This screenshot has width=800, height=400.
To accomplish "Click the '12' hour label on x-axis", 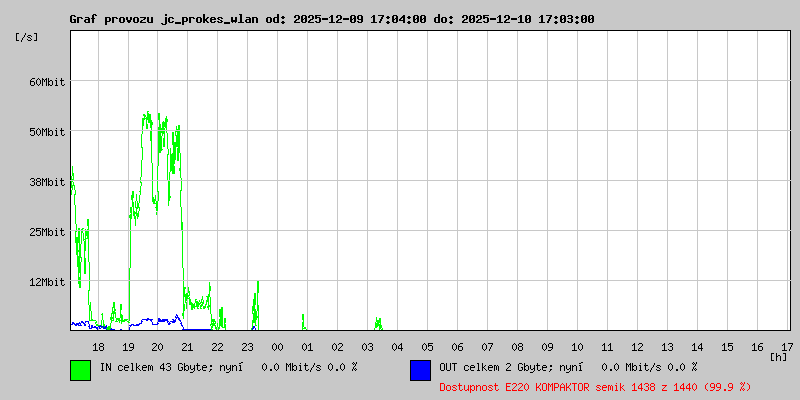I will click(637, 347).
